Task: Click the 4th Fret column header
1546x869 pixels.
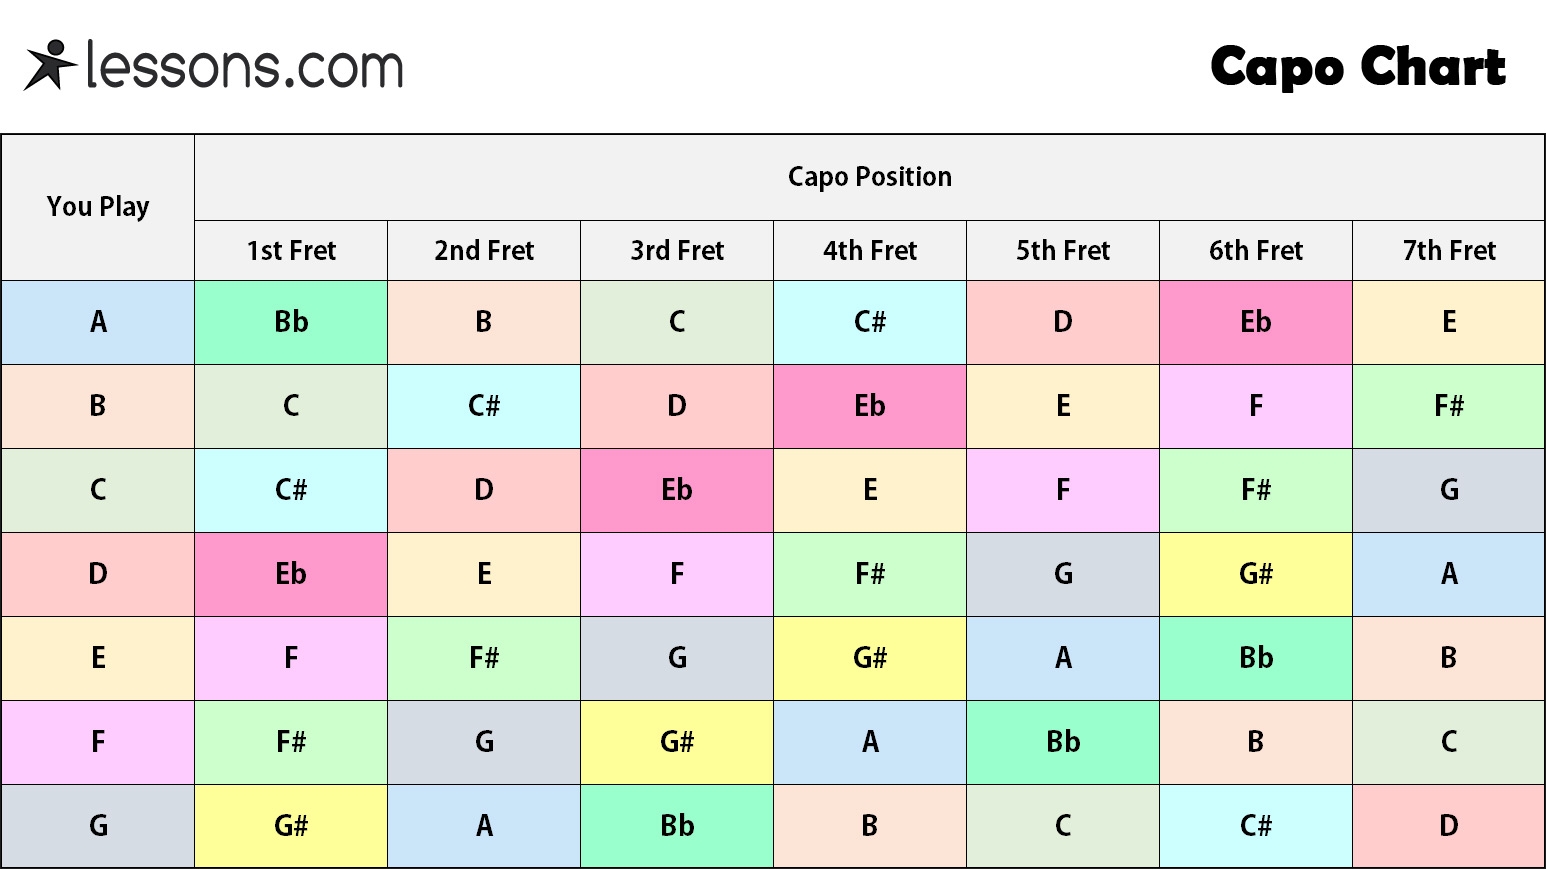Action: point(870,251)
